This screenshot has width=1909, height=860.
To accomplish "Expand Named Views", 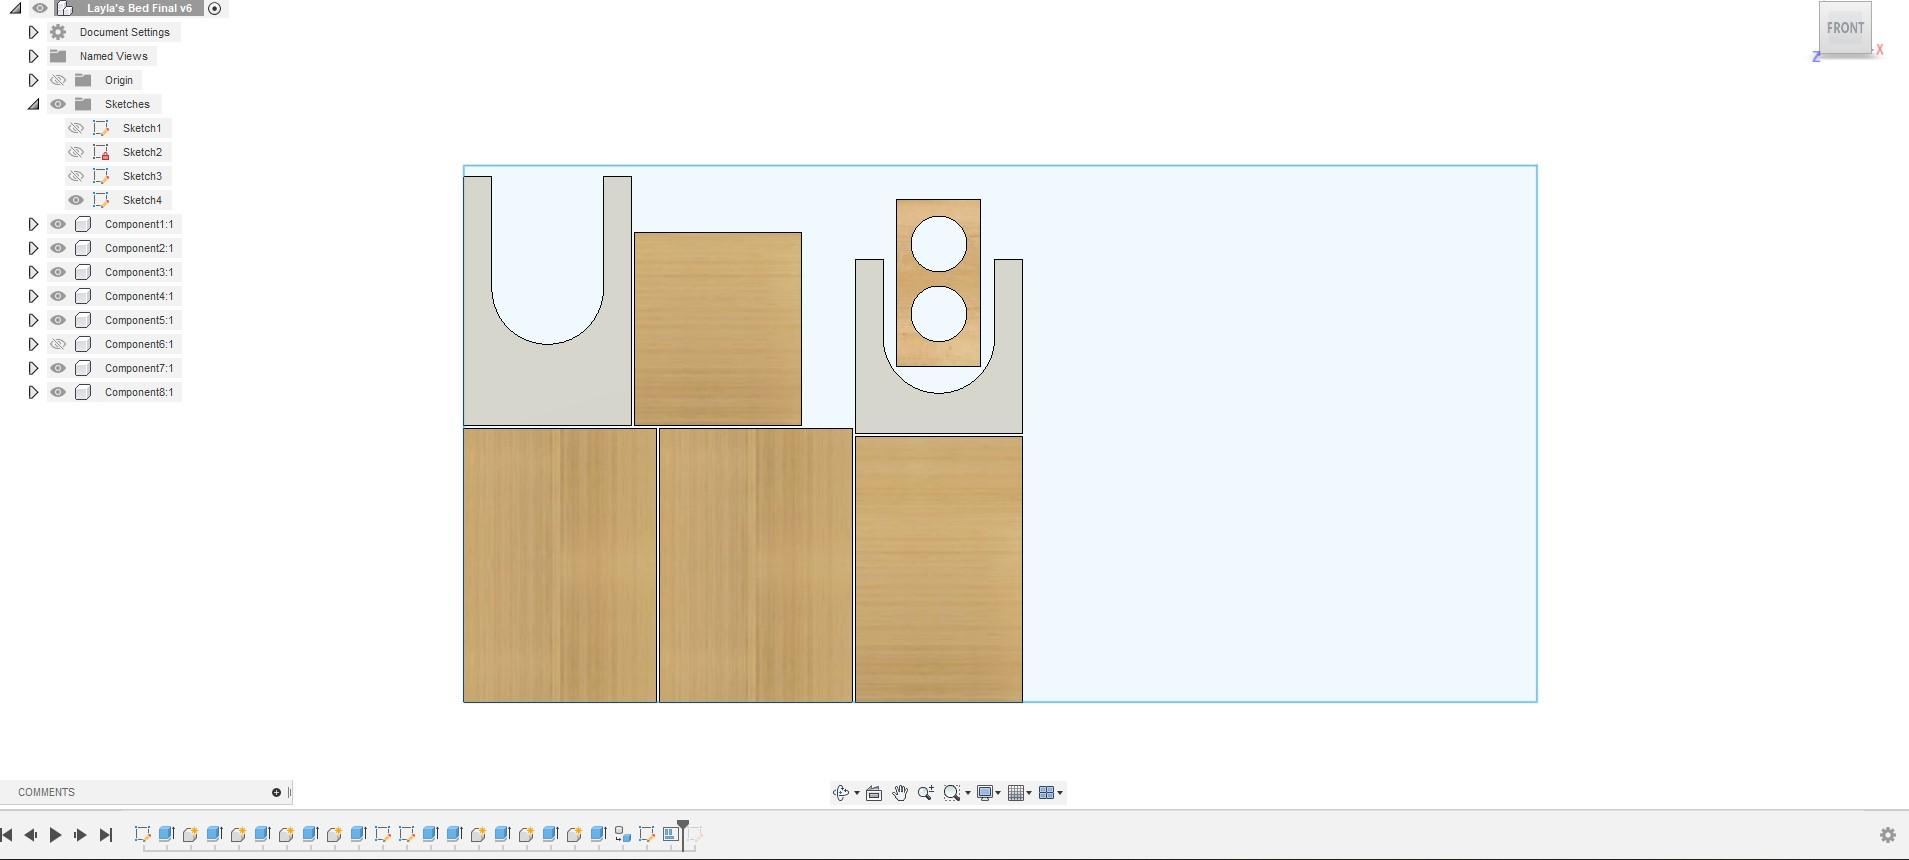I will pyautogui.click(x=33, y=56).
